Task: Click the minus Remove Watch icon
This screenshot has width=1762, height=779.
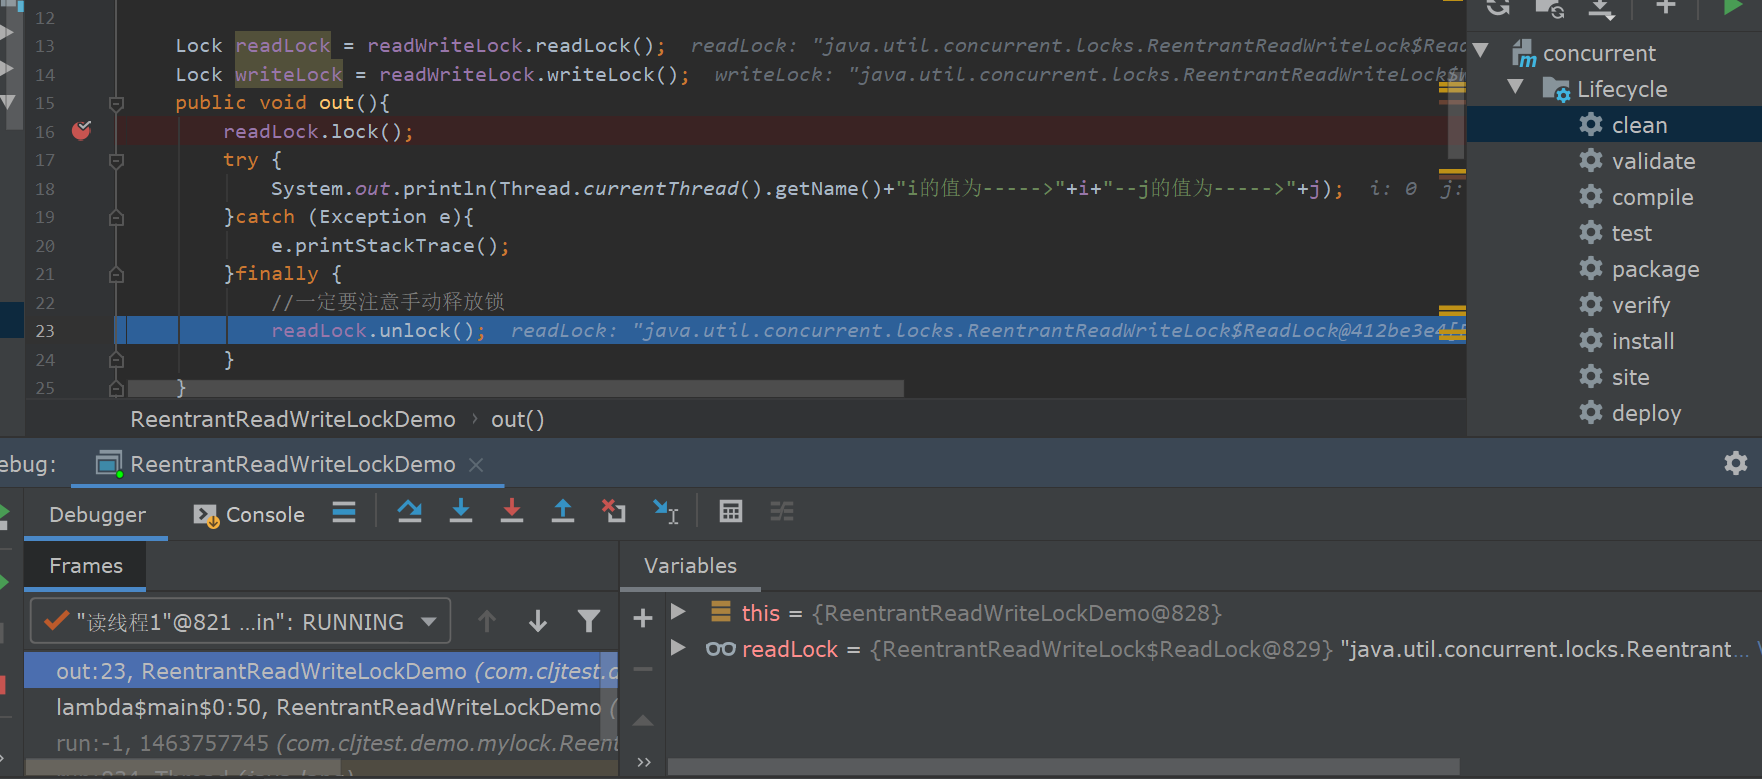Action: click(x=643, y=669)
